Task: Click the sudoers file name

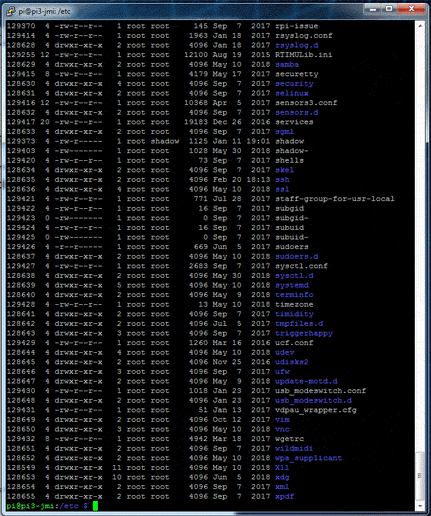Action: (292, 247)
